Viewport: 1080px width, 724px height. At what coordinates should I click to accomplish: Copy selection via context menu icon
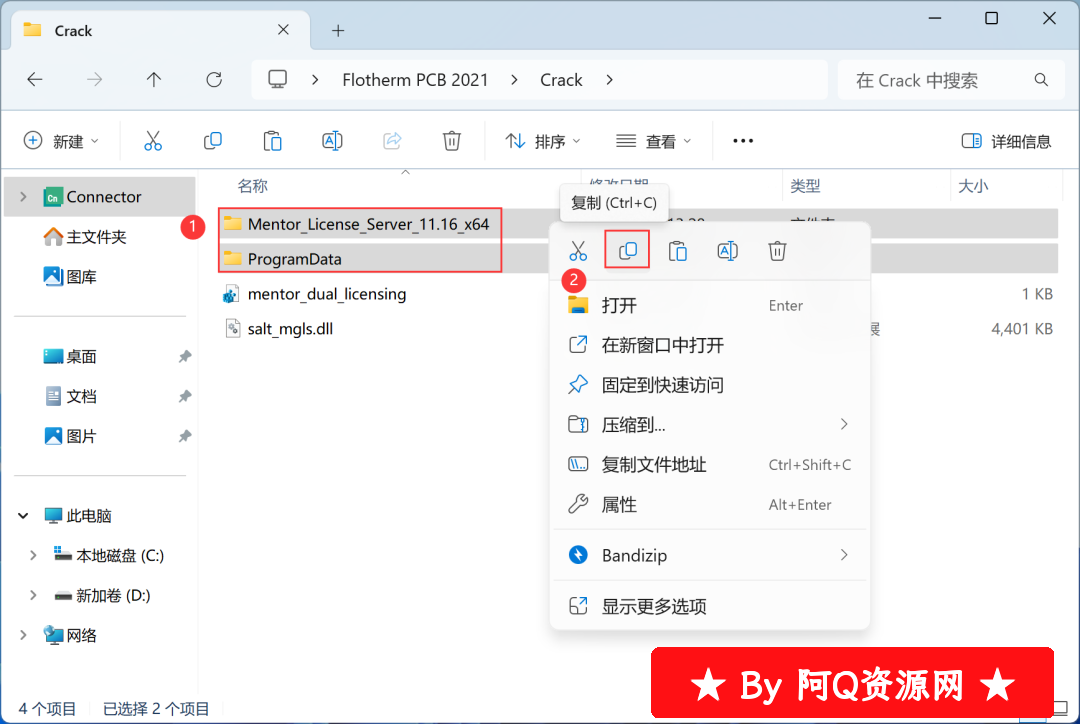627,251
